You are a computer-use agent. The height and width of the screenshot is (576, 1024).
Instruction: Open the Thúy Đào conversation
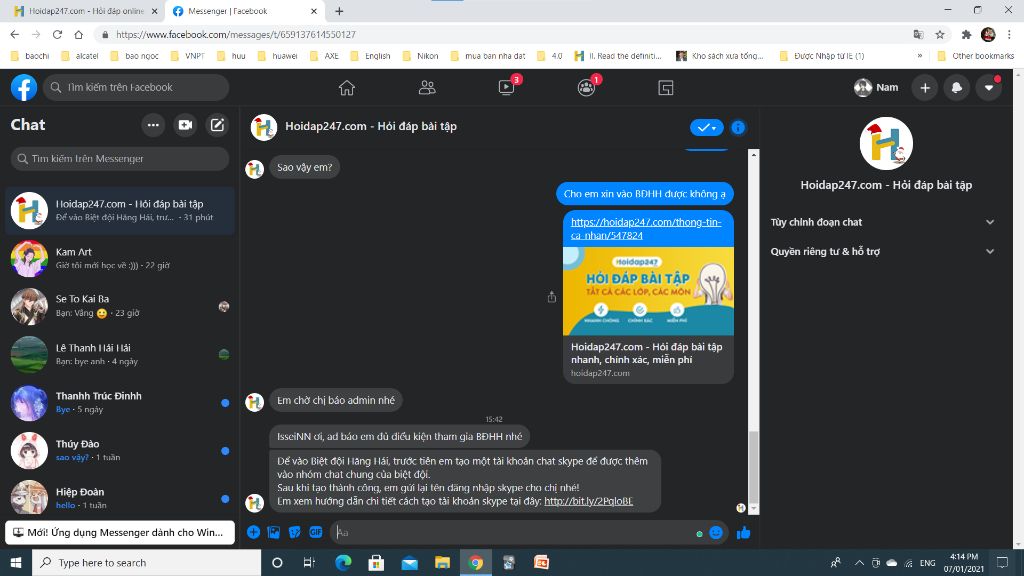120,450
